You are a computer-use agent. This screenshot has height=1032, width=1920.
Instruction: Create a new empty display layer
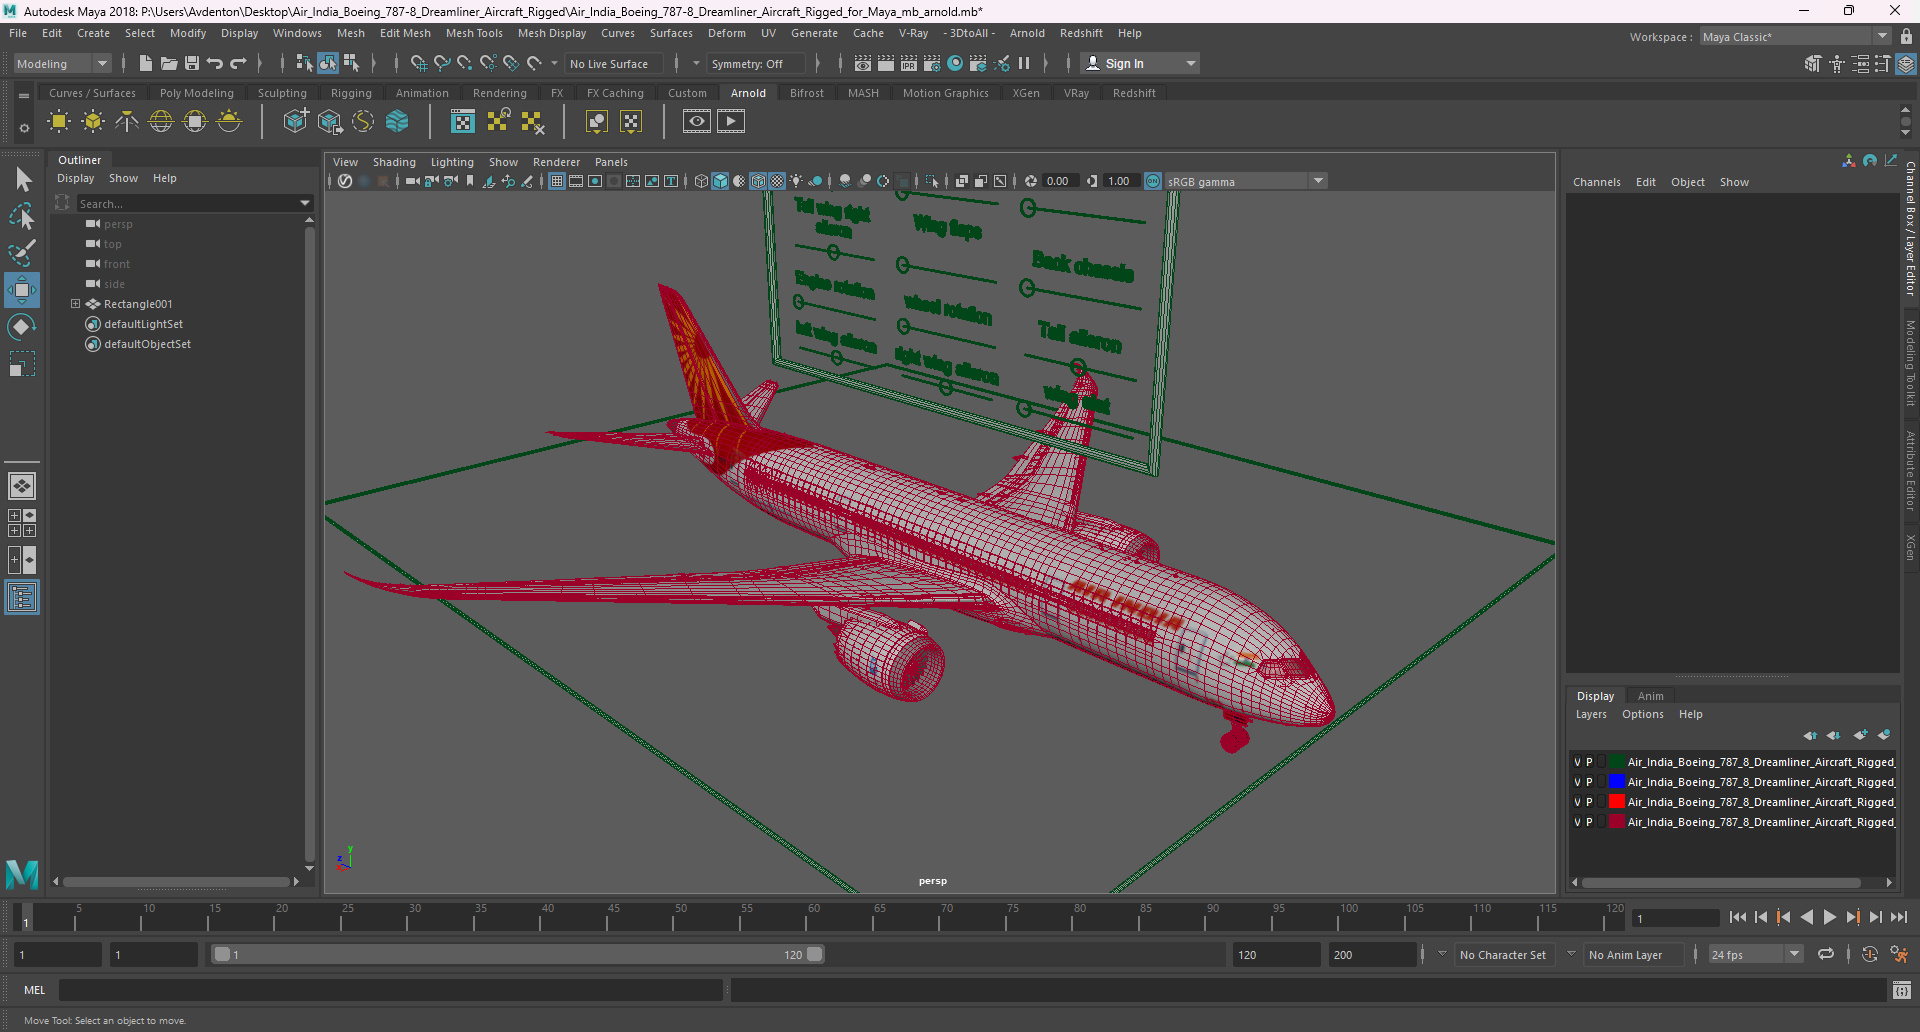[1860, 735]
